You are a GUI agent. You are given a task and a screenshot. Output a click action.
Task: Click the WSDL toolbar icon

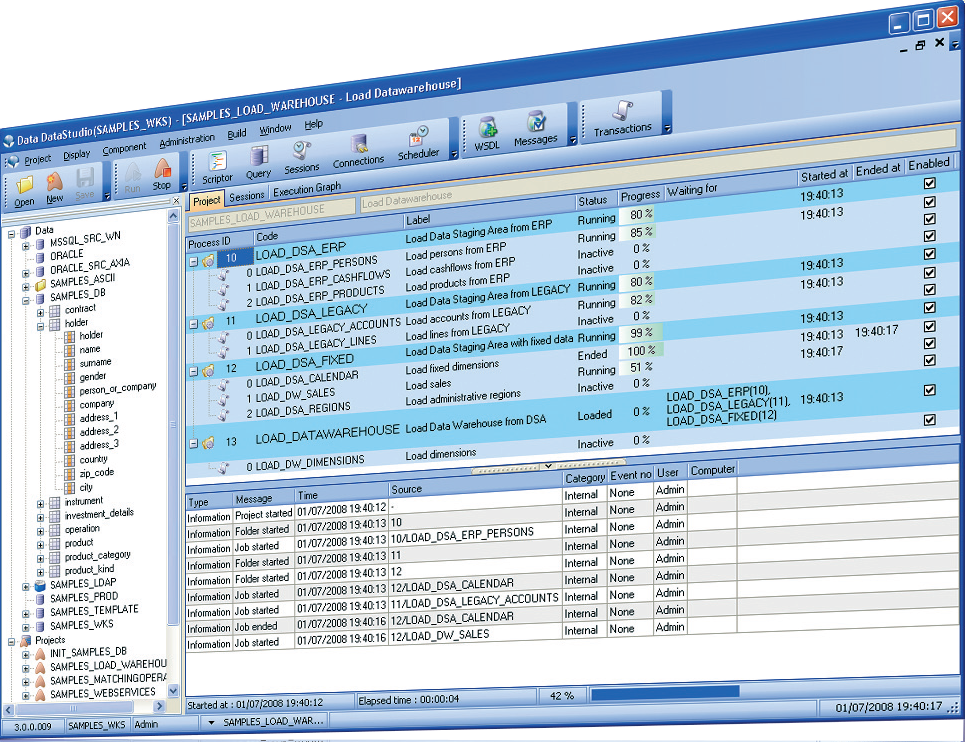[488, 132]
